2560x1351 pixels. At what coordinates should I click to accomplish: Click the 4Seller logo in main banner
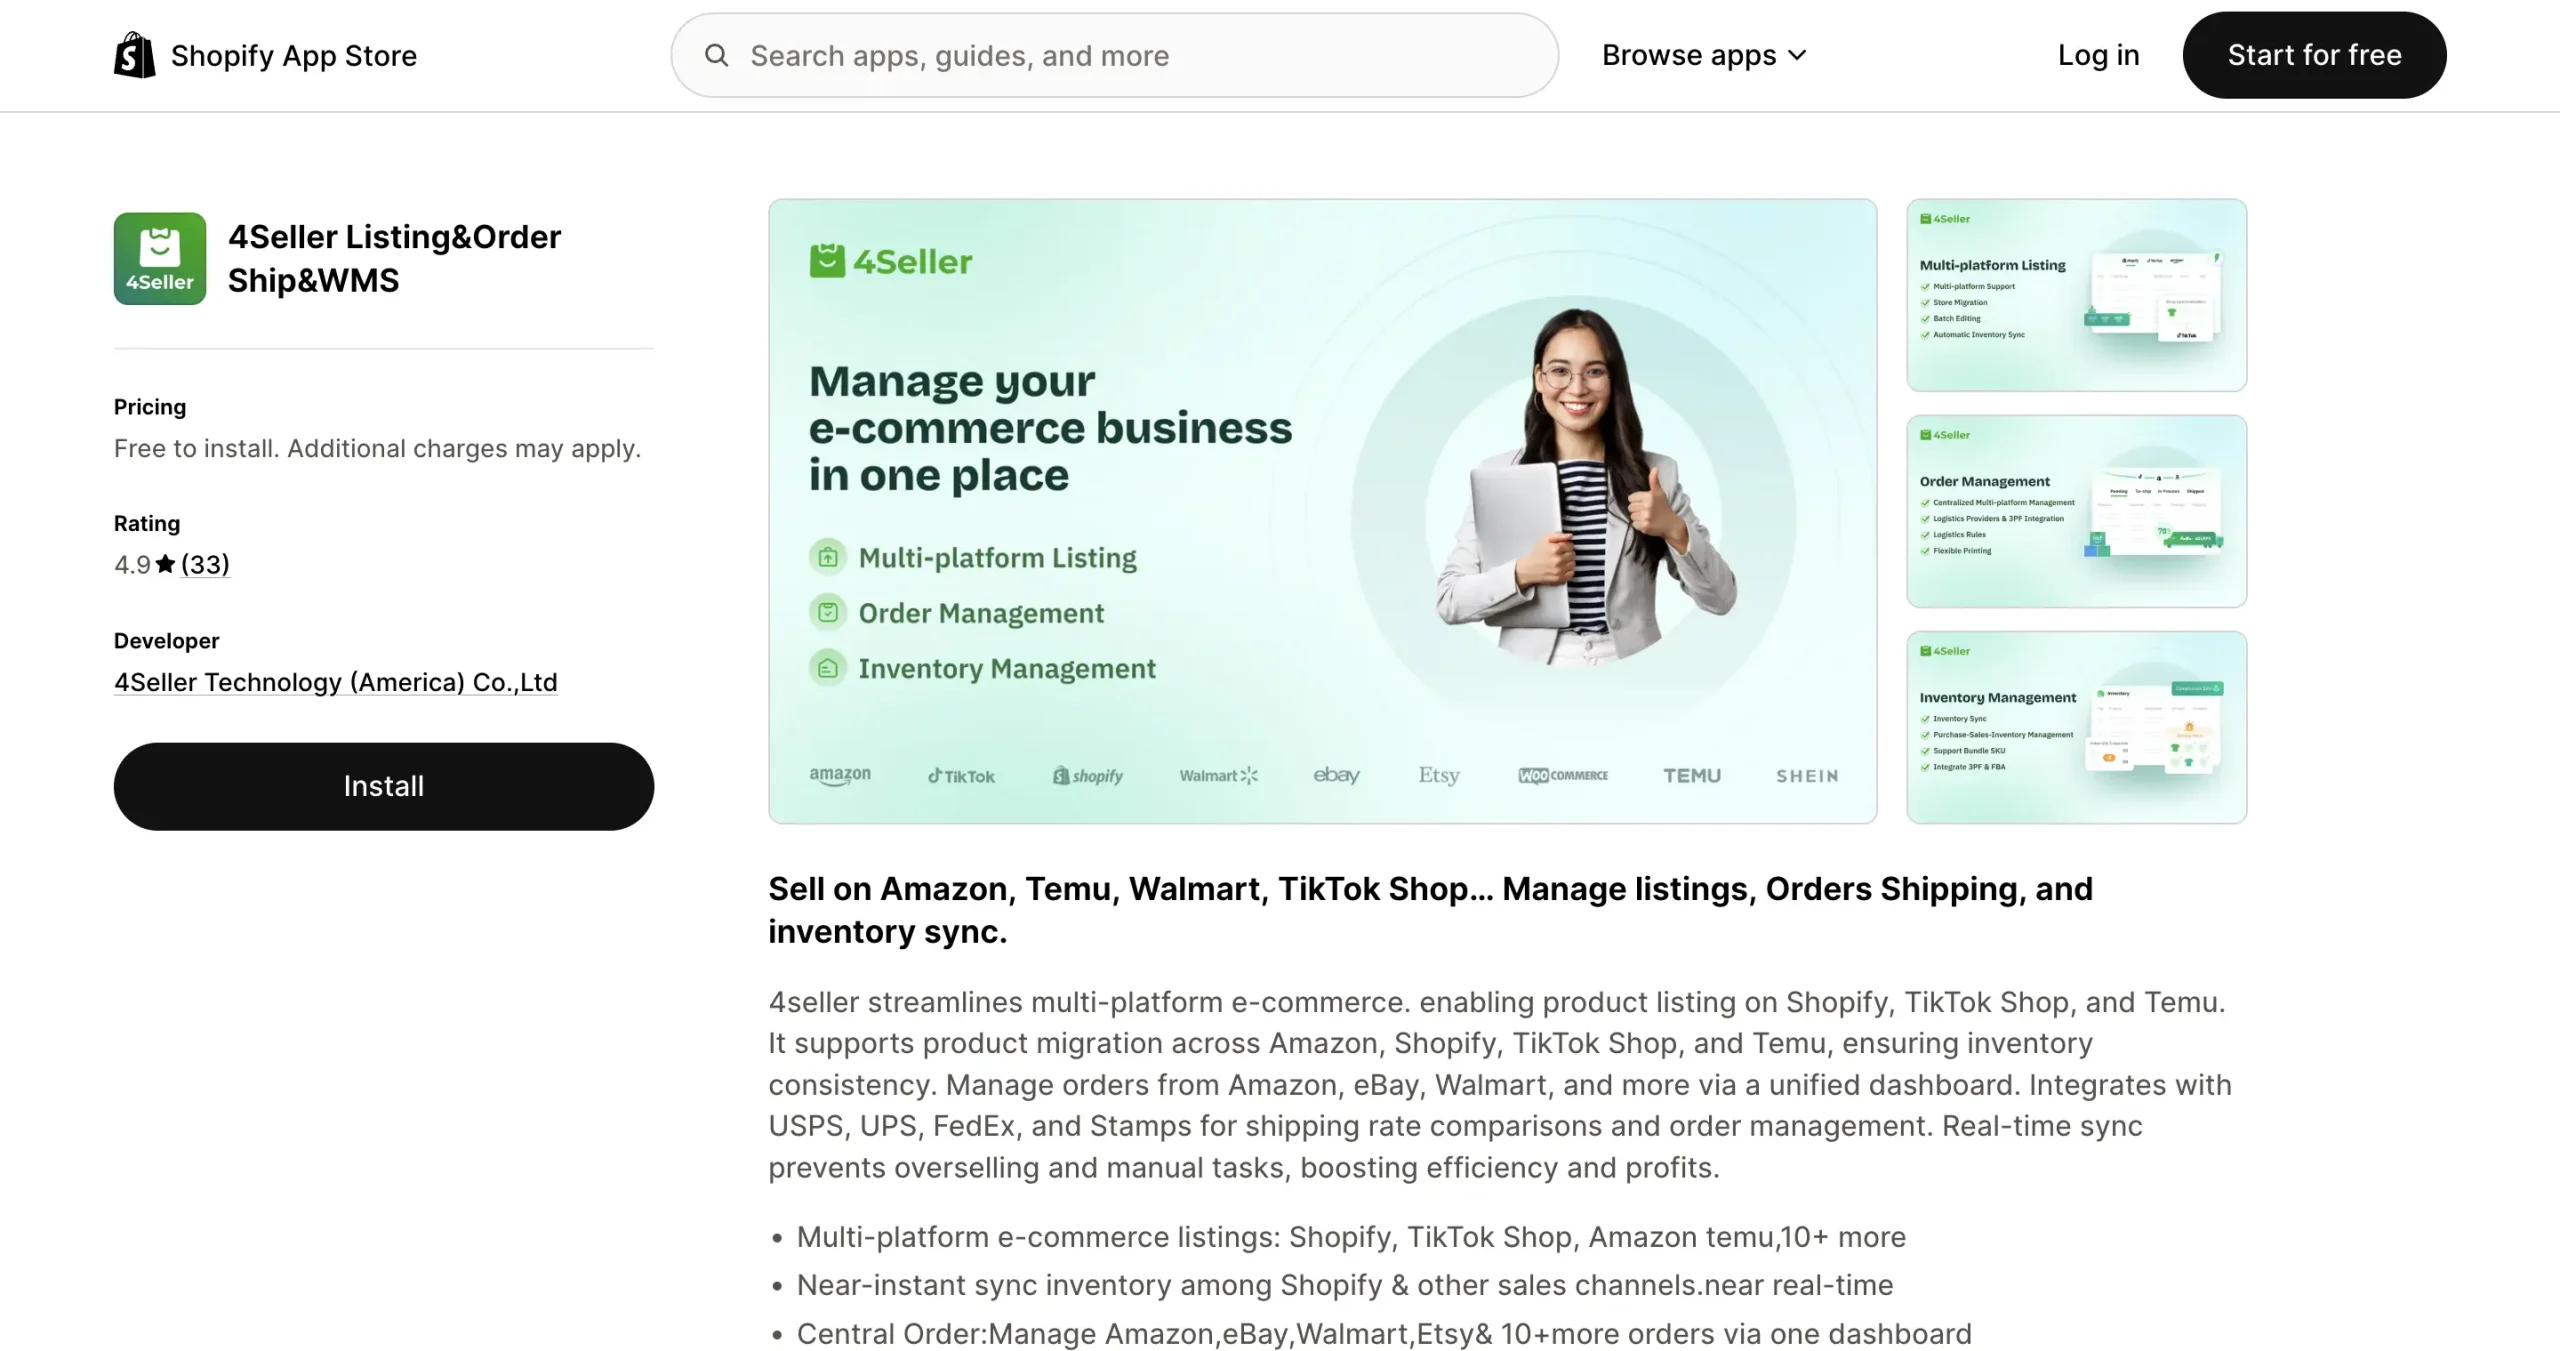(x=890, y=261)
